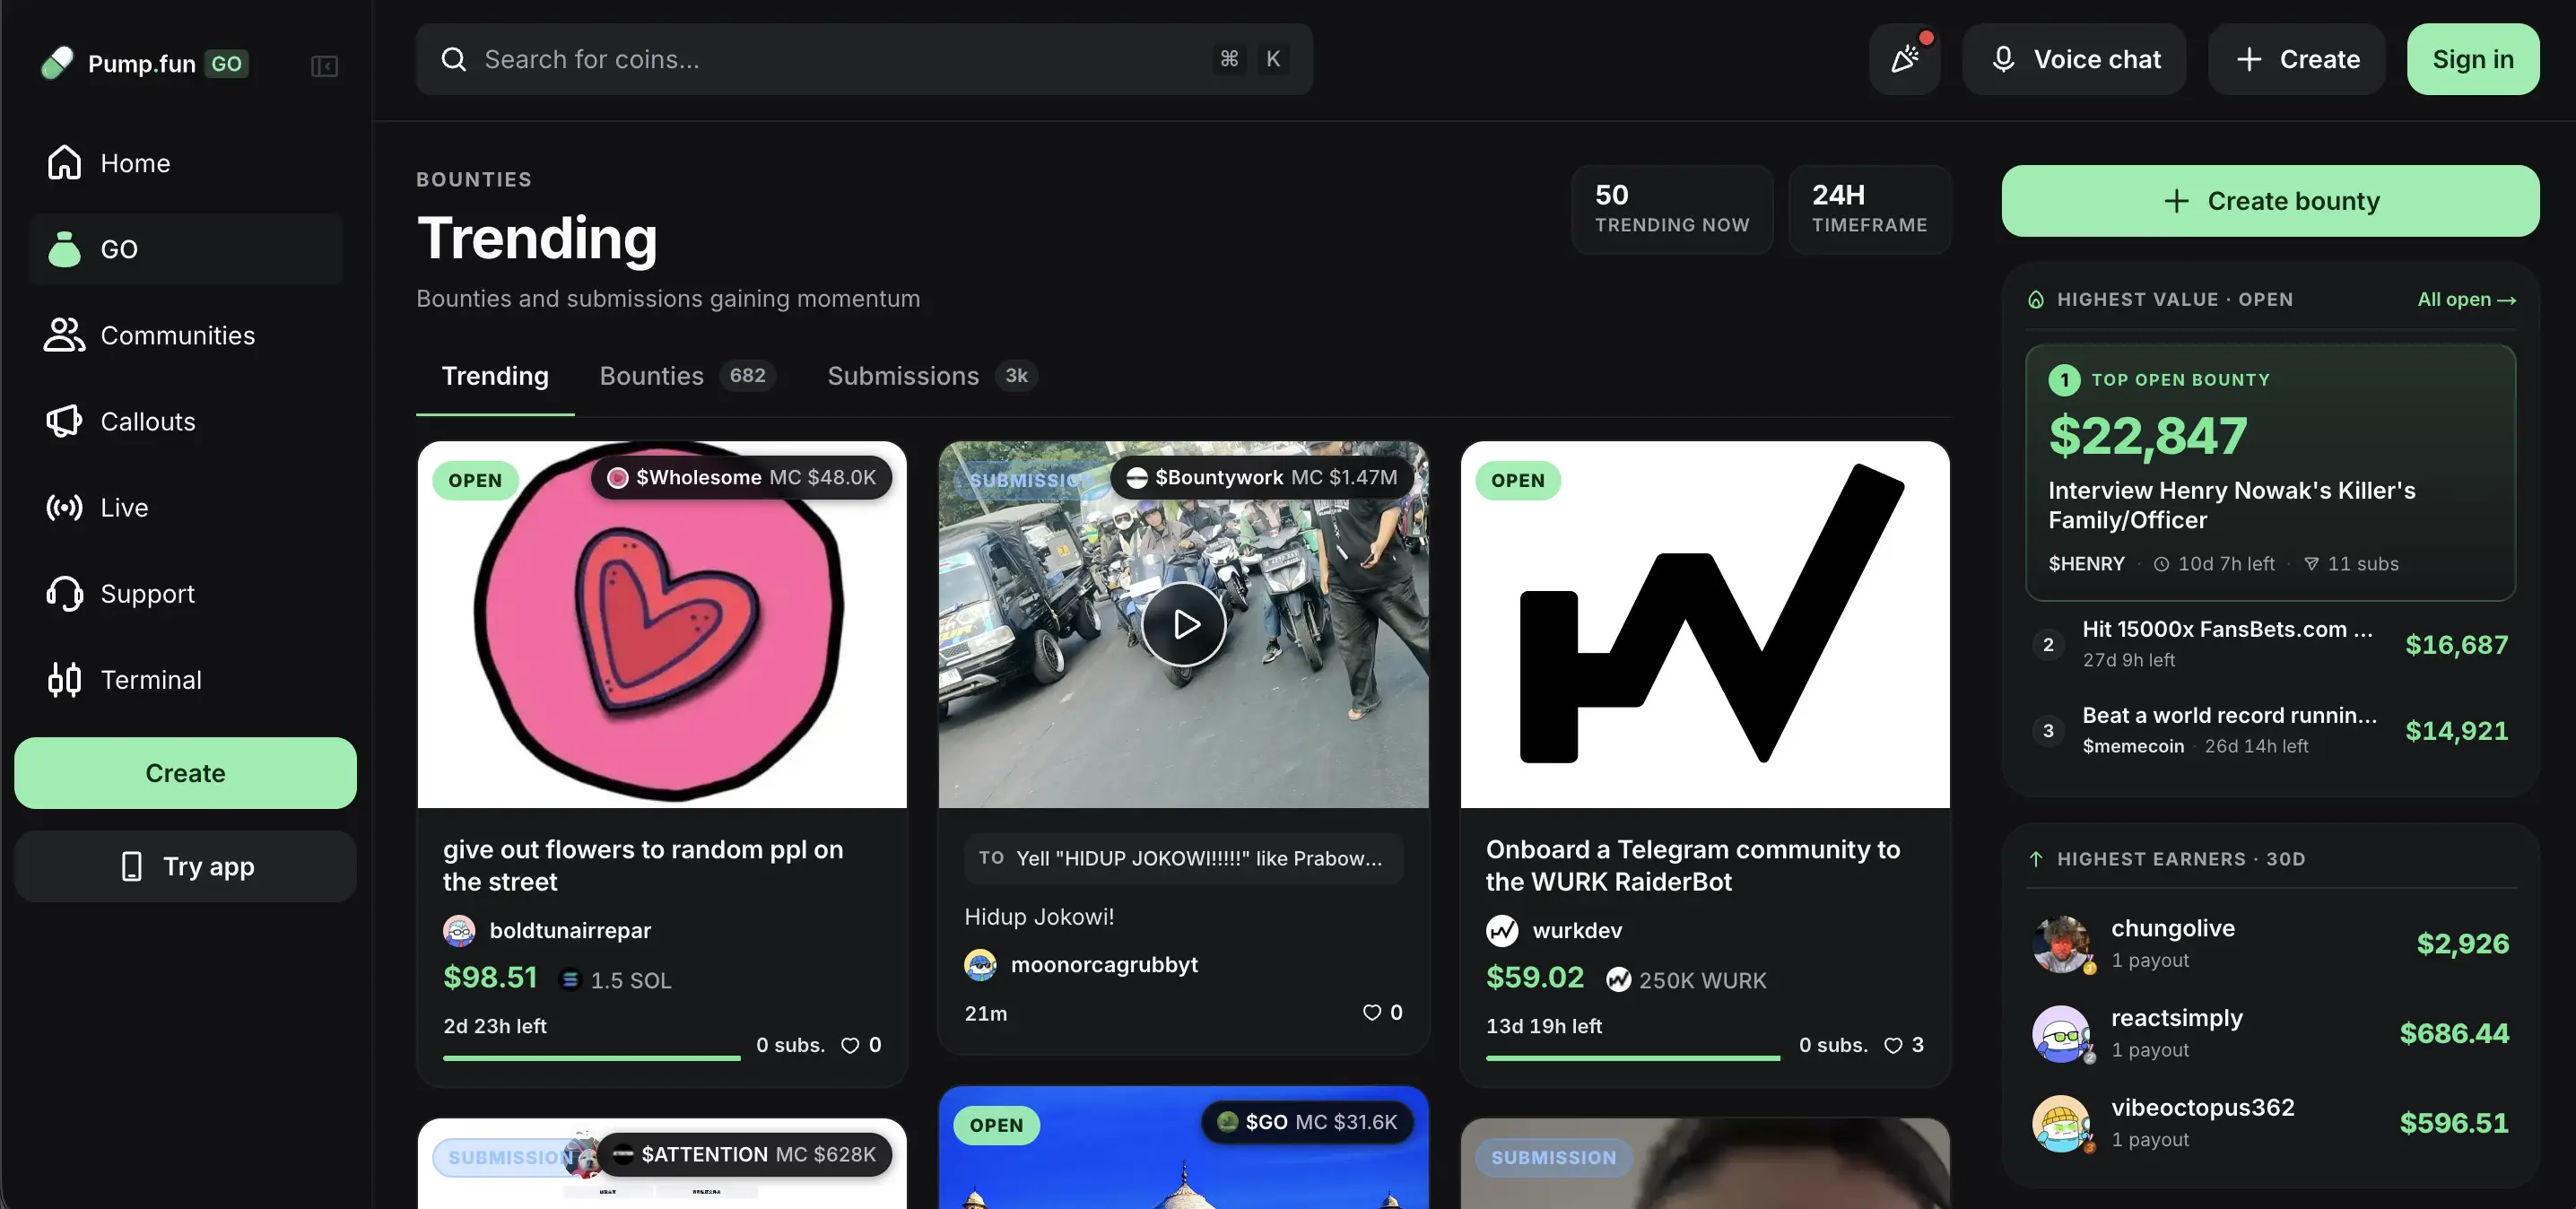
Task: Open Hit 15000x FansBets.com bounty row
Action: [2269, 644]
